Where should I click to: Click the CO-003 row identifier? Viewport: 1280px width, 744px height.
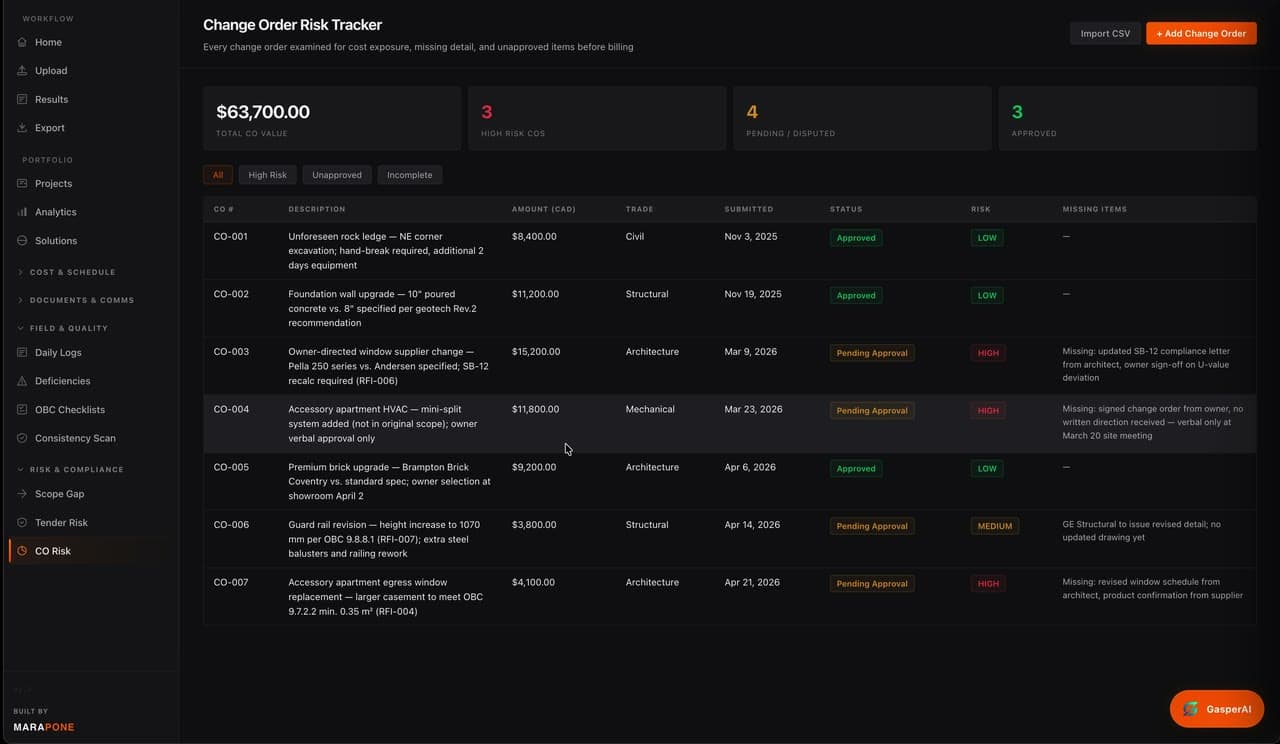[230, 352]
